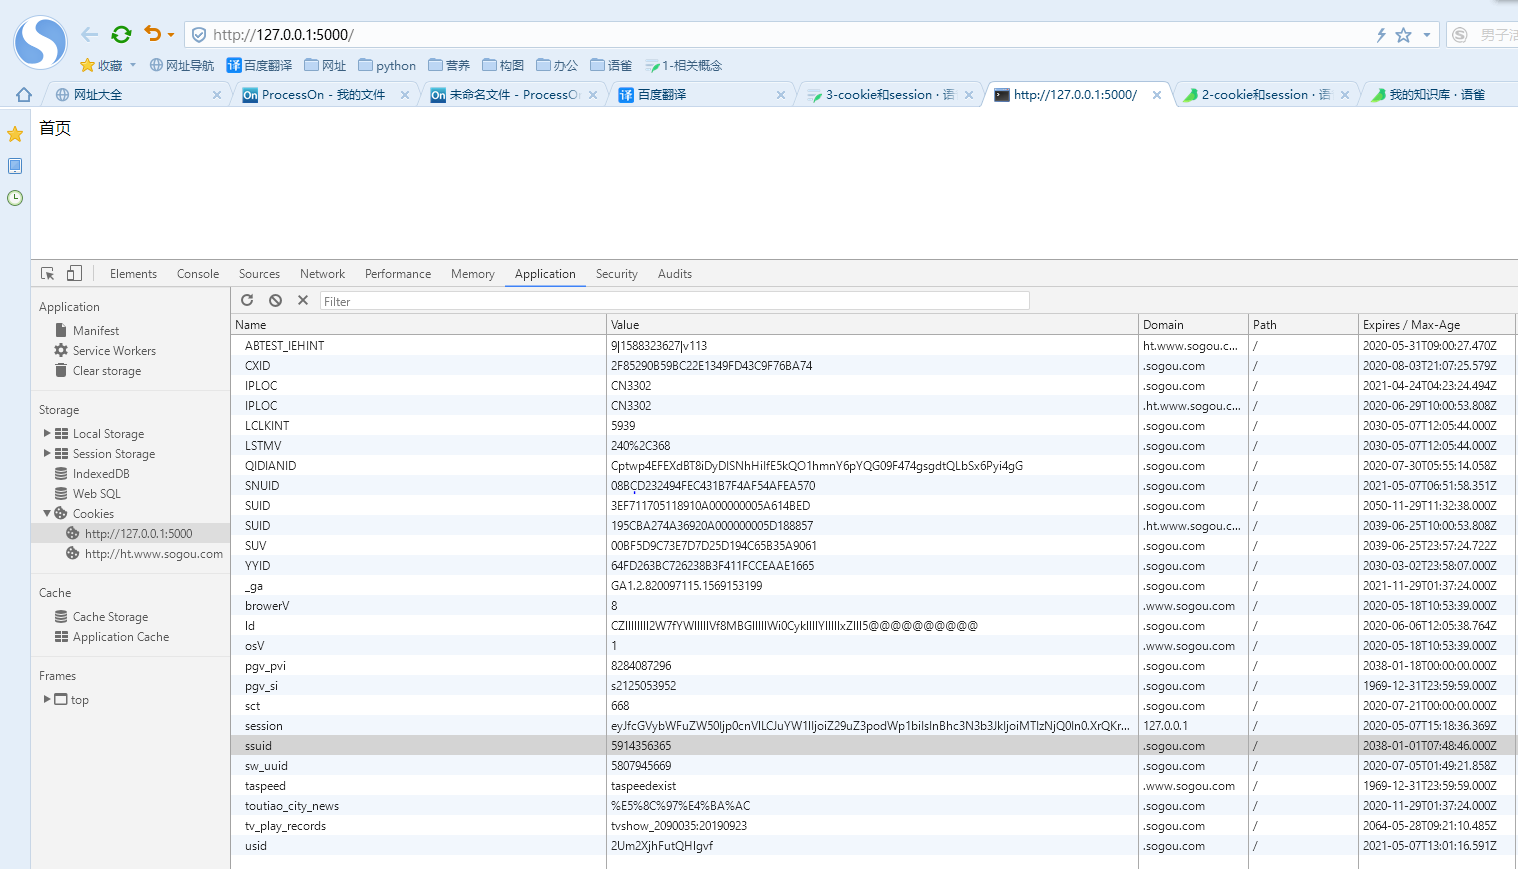Select http://ht.www.sogou.com cookies entry
The height and width of the screenshot is (869, 1518).
pyautogui.click(x=153, y=554)
